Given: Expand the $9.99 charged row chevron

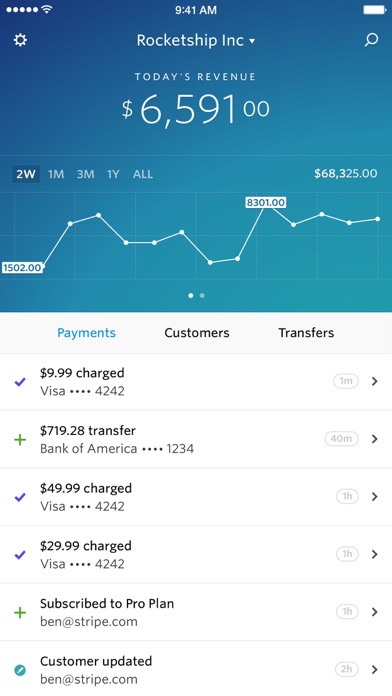Looking at the screenshot, I should 375,381.
